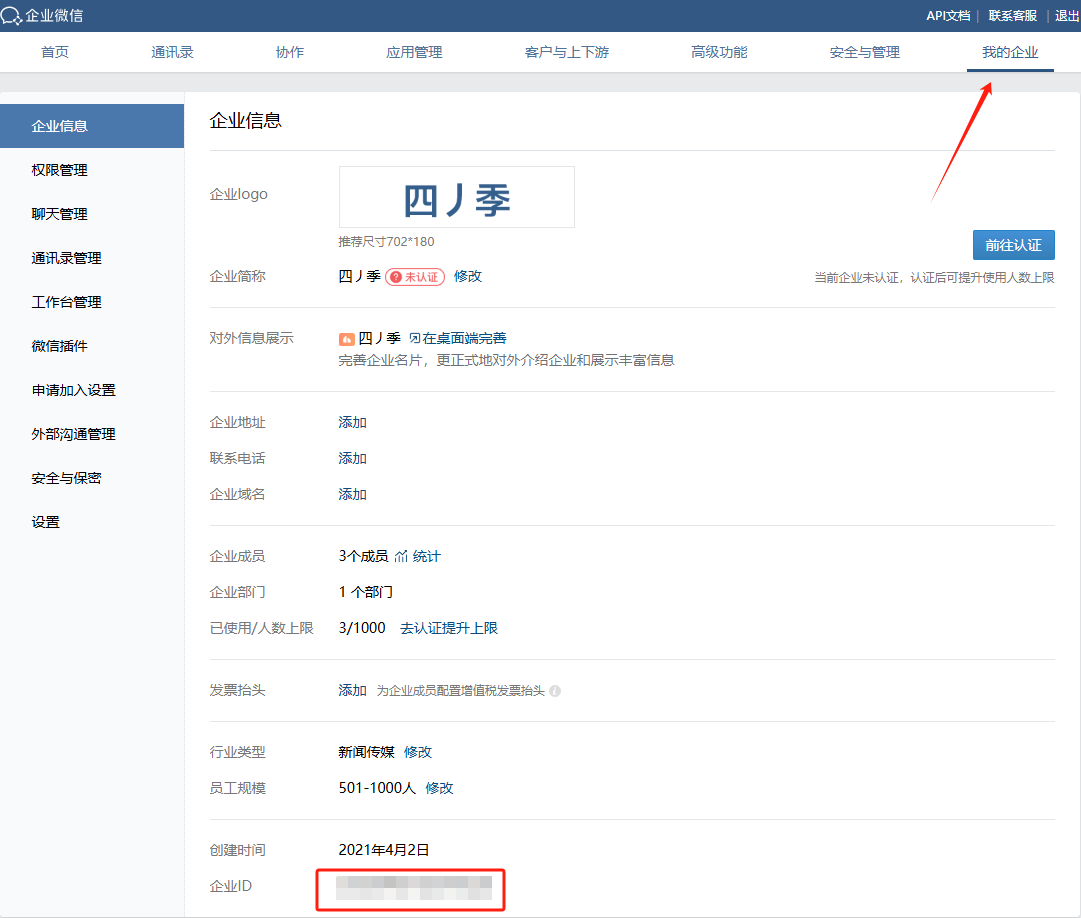This screenshot has width=1081, height=918.
Task: Switch to the 通讯录 tab
Action: [172, 52]
